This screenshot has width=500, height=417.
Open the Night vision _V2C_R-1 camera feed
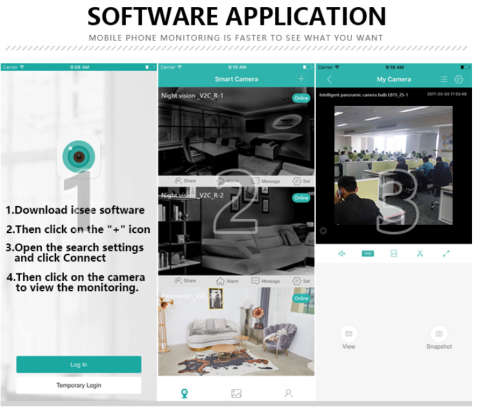(236, 131)
